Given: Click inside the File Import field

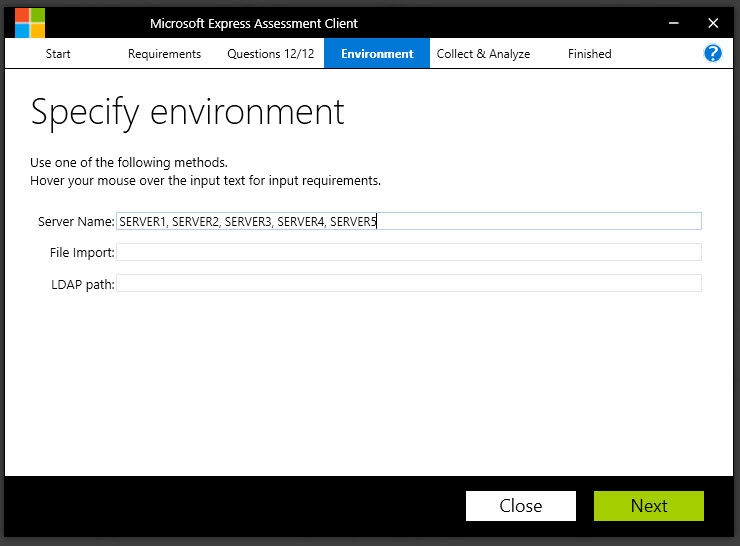Looking at the screenshot, I should 408,252.
